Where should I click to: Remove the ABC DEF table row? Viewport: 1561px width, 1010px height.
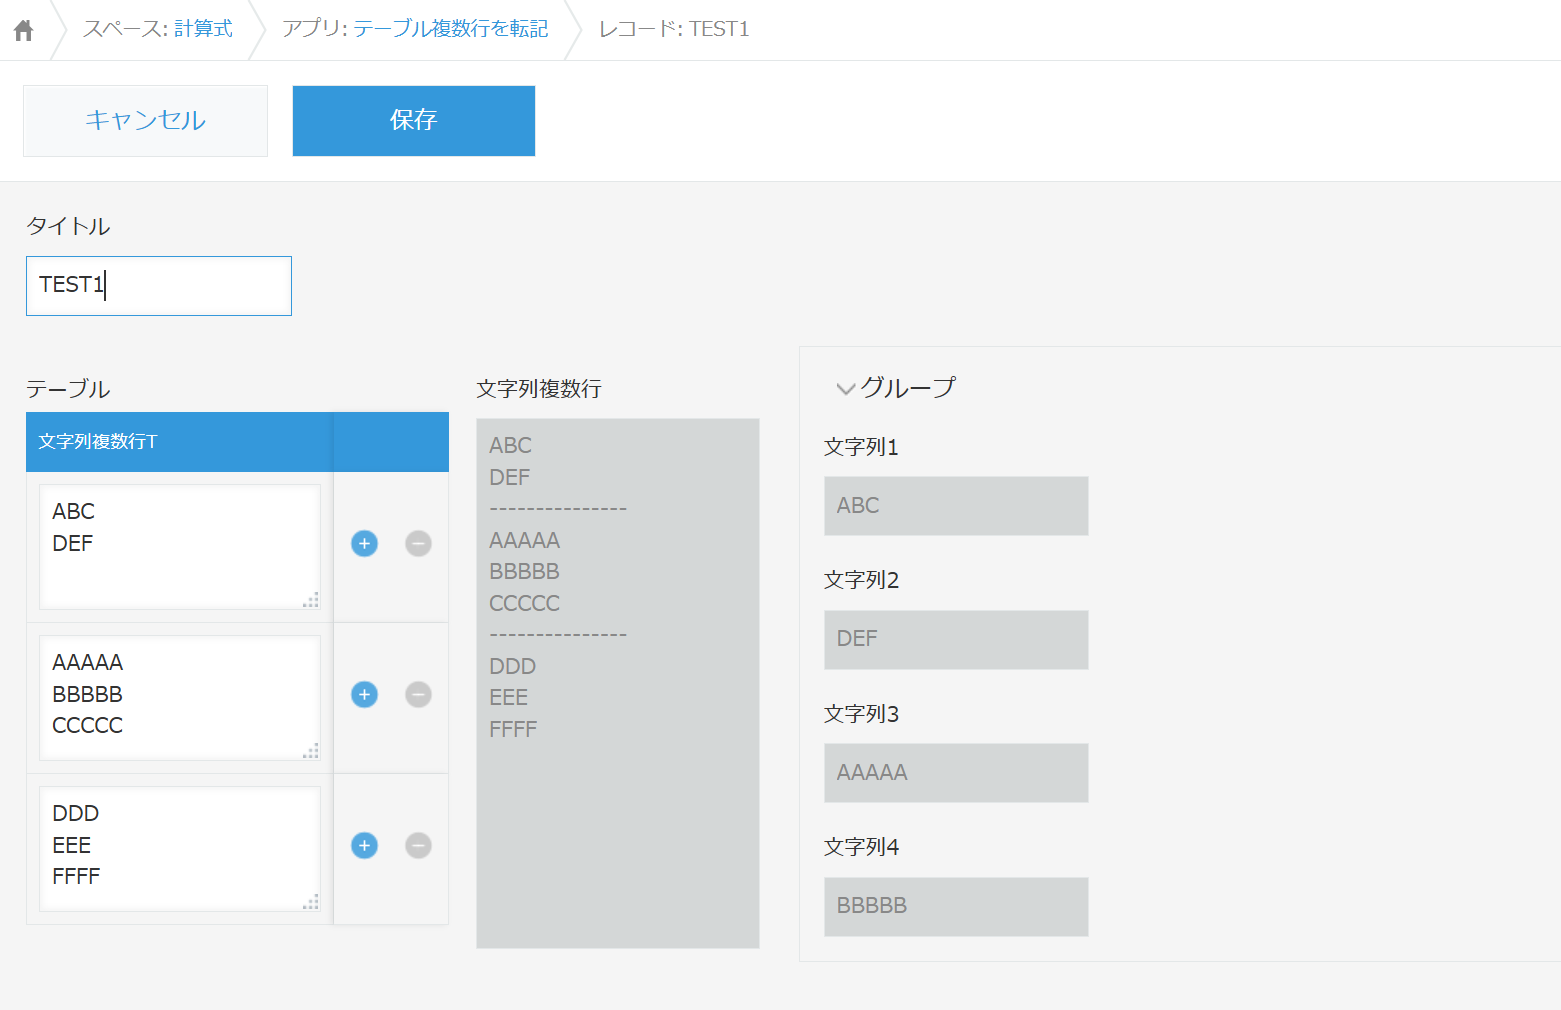418,543
